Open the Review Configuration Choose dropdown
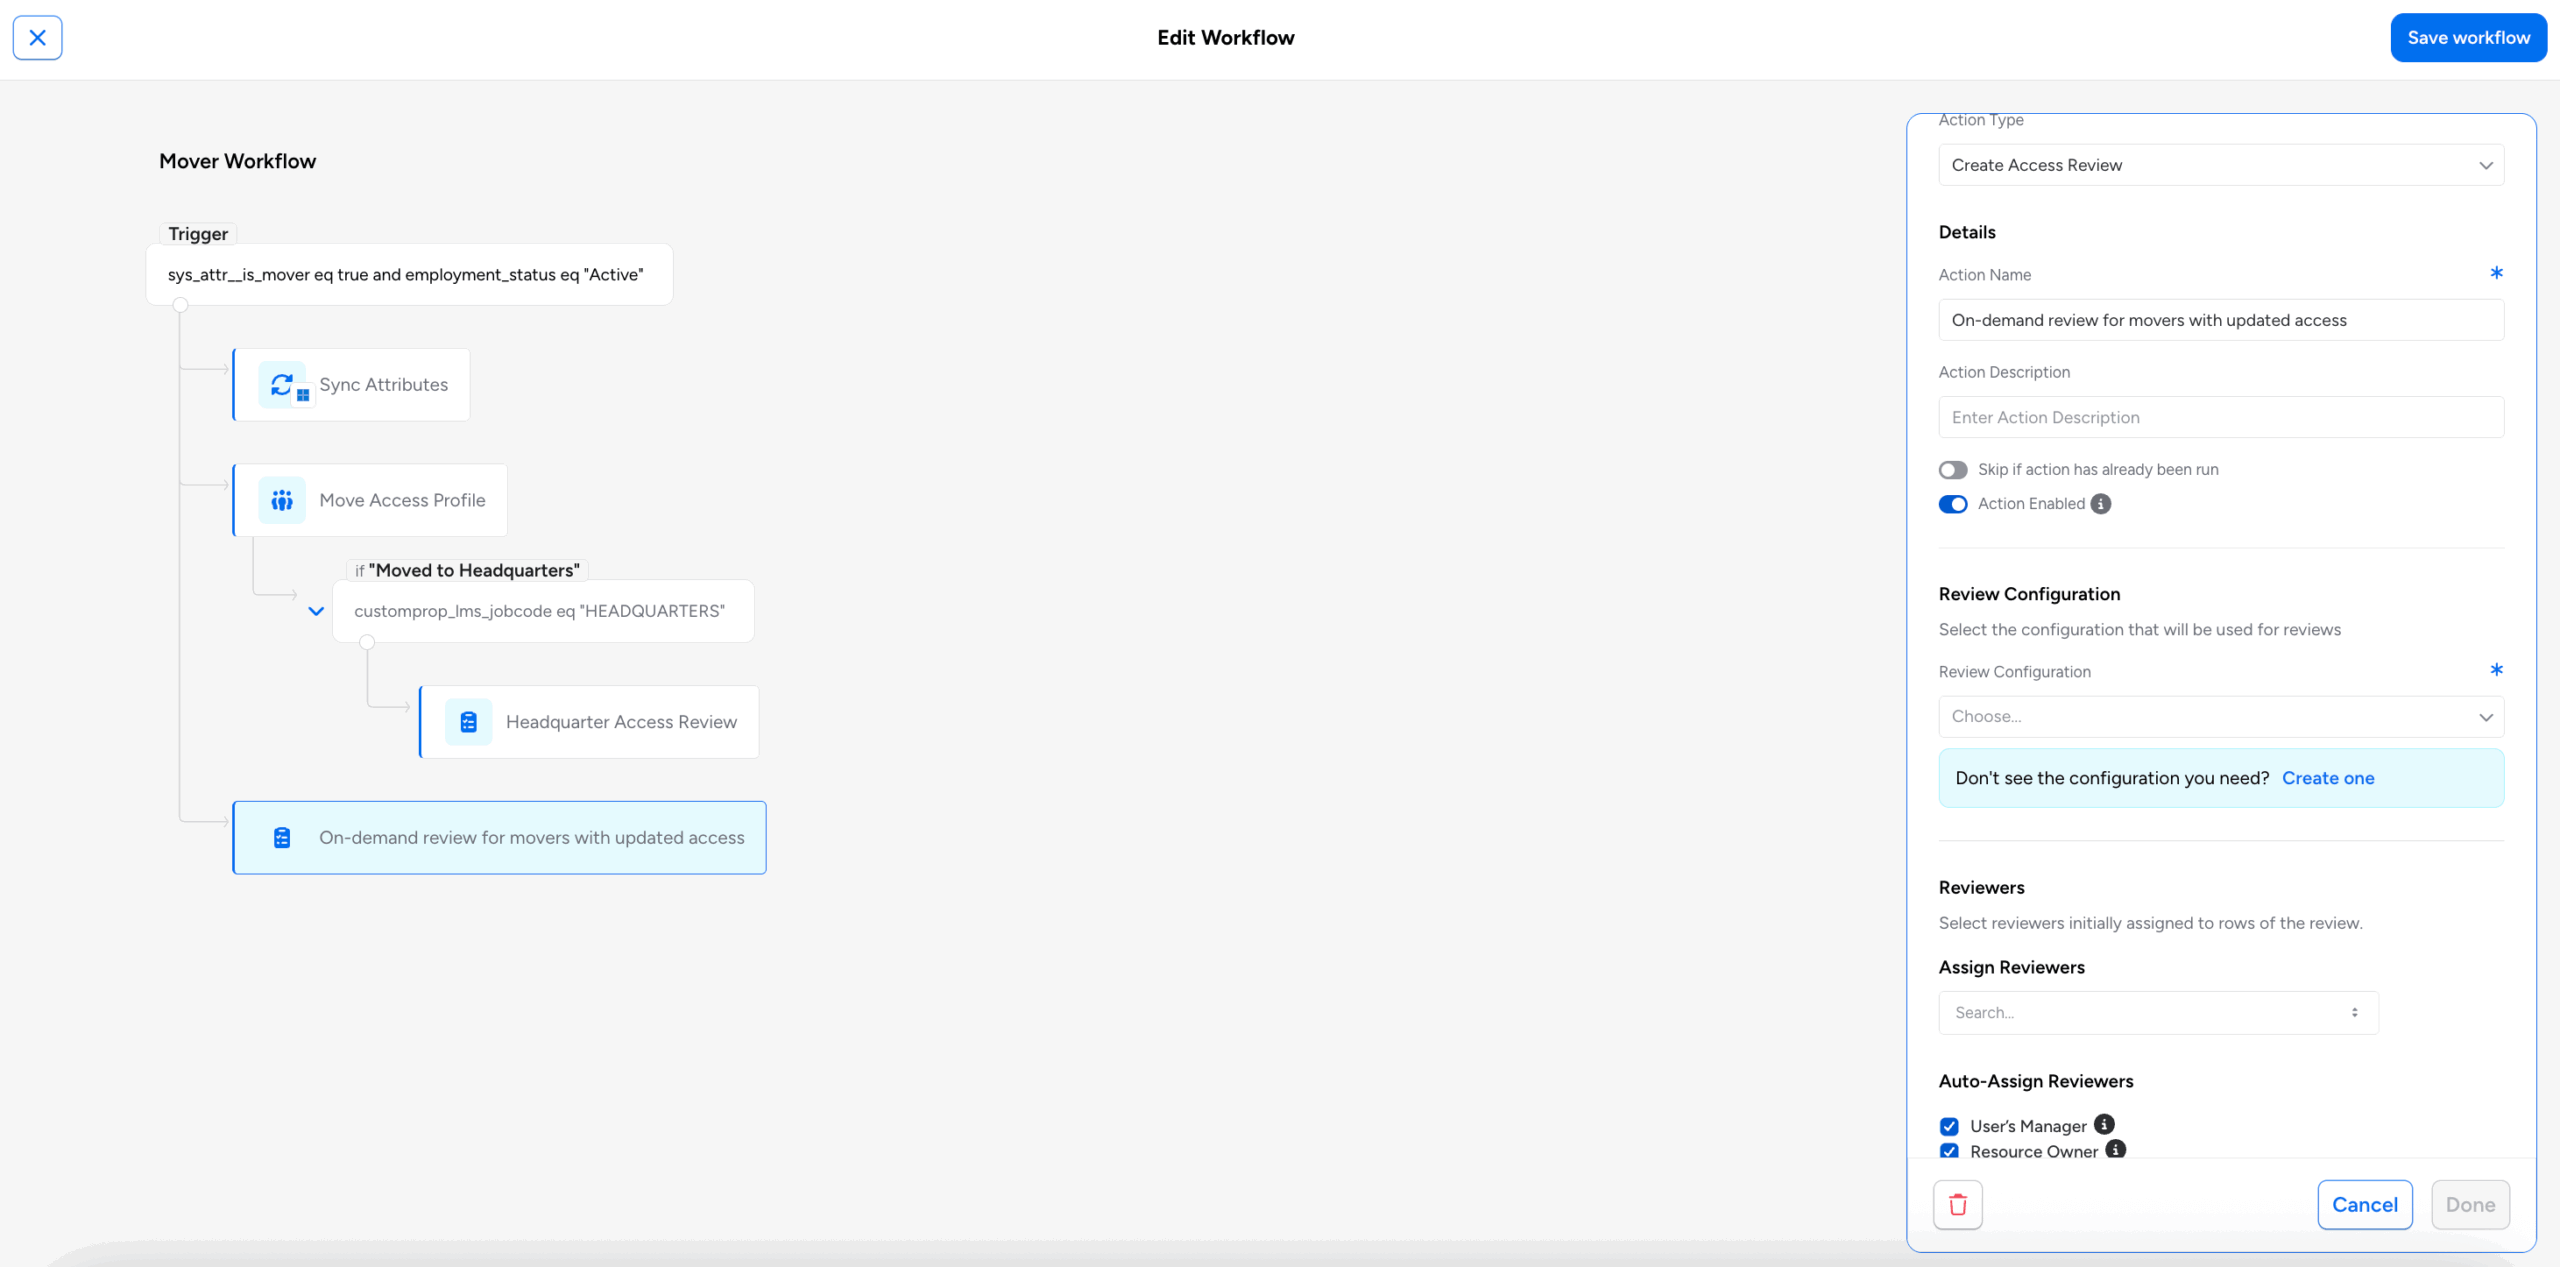The width and height of the screenshot is (2560, 1267). click(x=2220, y=717)
